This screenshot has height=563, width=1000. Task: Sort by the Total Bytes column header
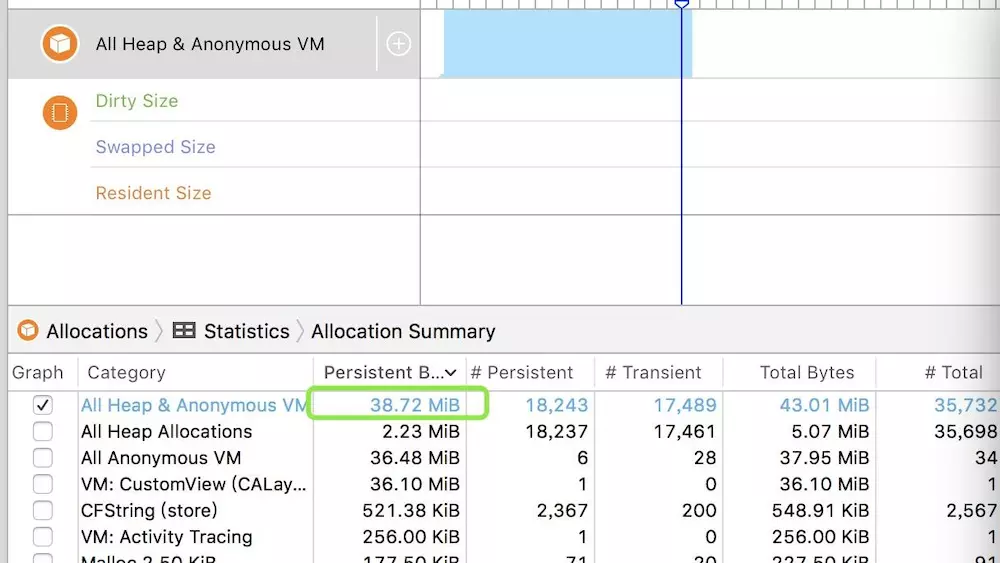[807, 372]
